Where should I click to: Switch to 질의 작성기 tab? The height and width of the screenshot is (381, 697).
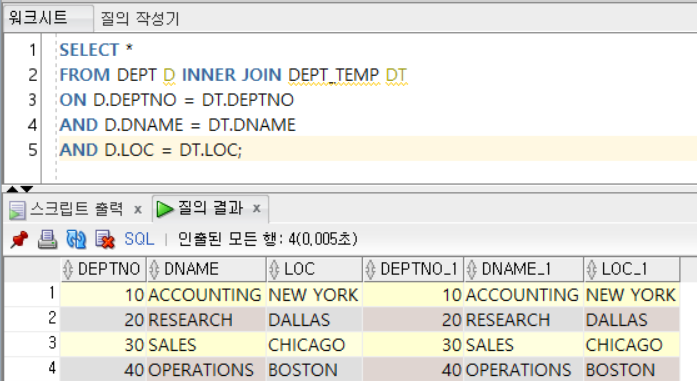point(140,19)
